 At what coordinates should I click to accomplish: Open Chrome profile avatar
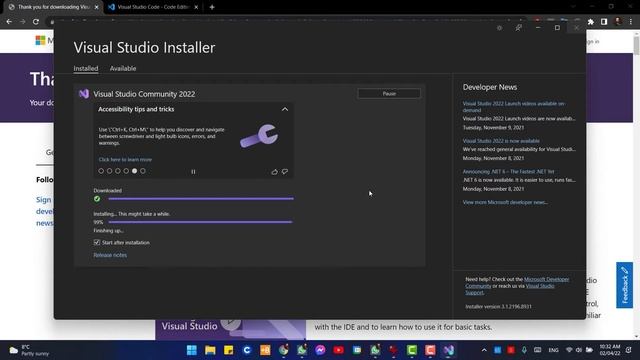click(x=618, y=22)
